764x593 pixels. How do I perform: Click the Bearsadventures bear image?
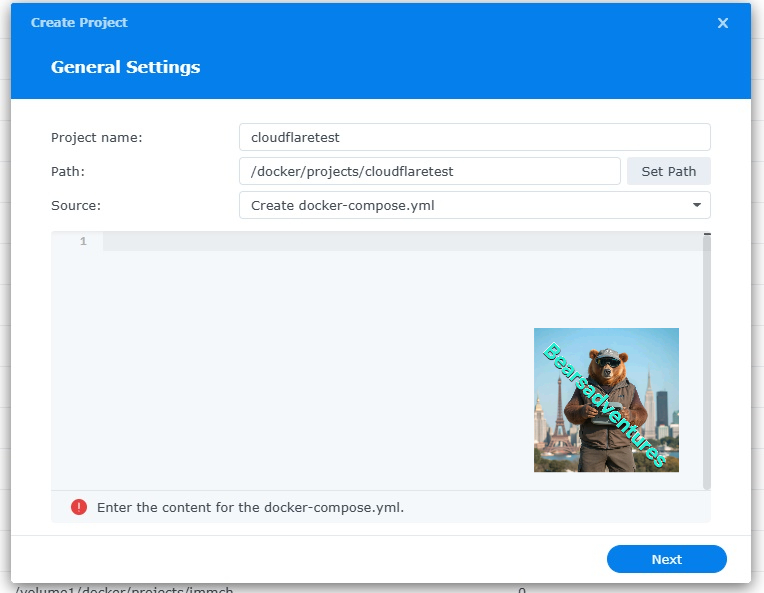click(606, 400)
